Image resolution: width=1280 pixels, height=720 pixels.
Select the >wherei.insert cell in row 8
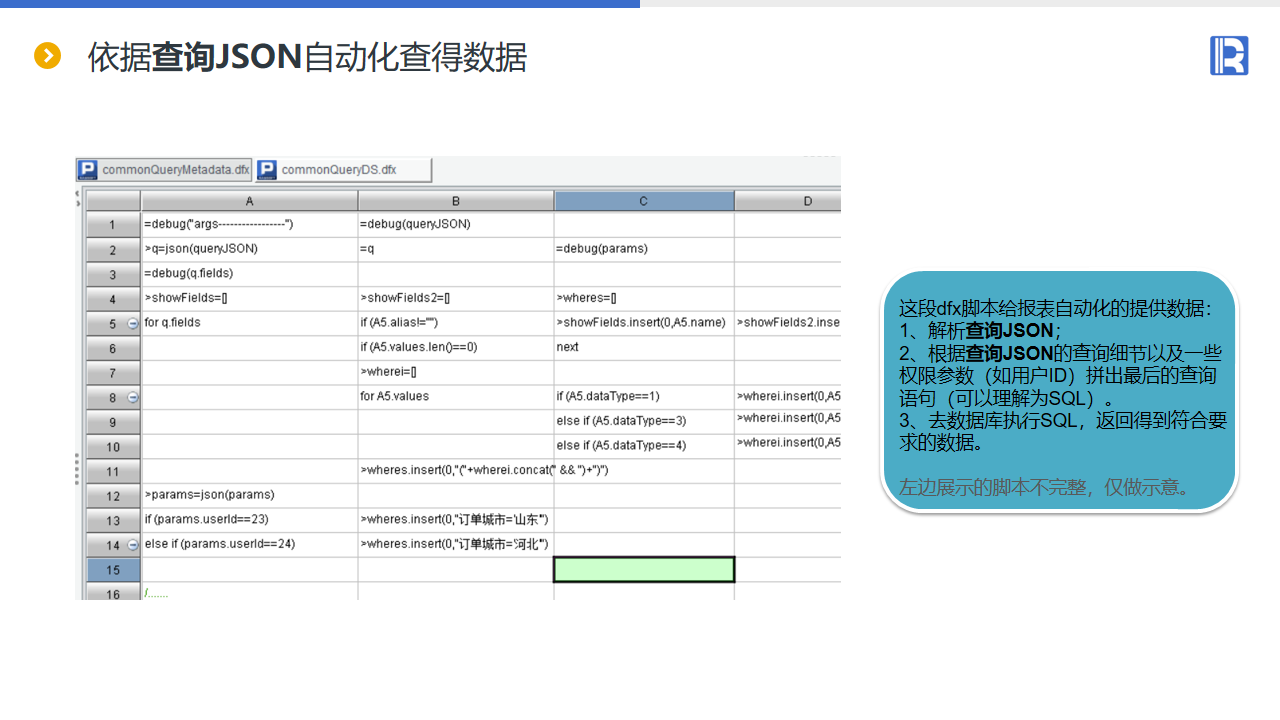788,397
